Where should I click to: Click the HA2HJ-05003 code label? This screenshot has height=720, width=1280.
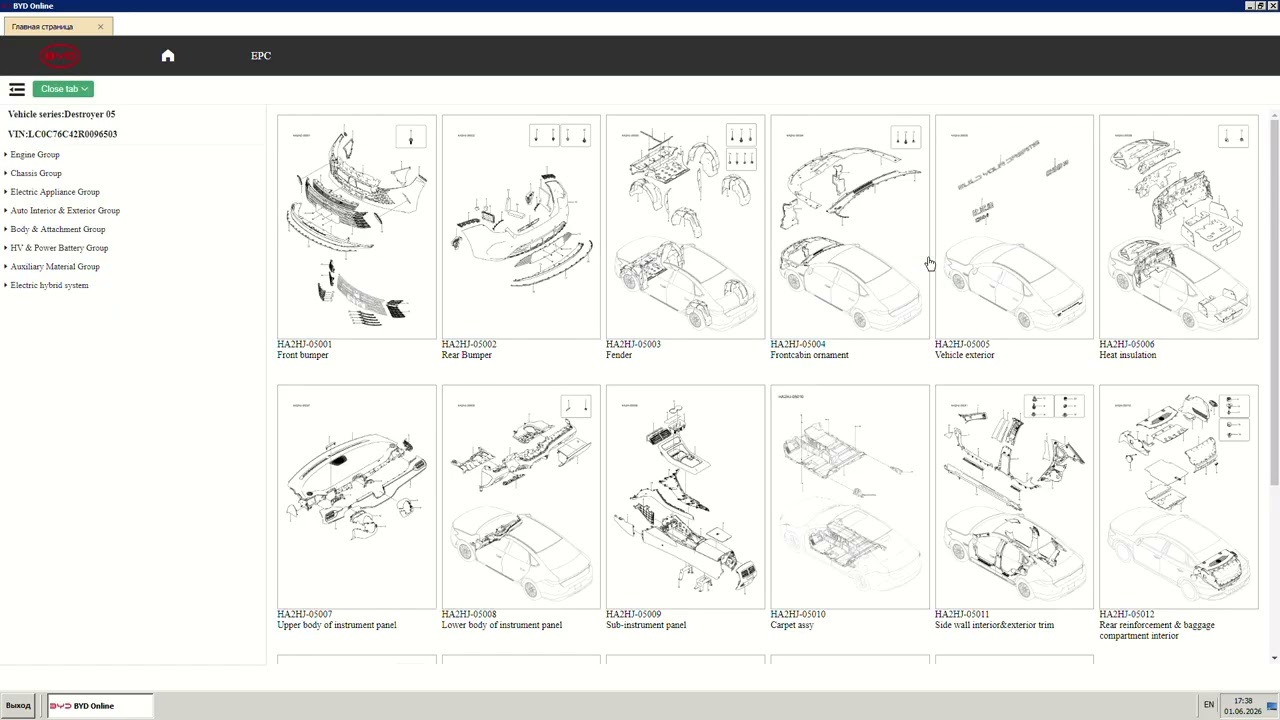(633, 344)
